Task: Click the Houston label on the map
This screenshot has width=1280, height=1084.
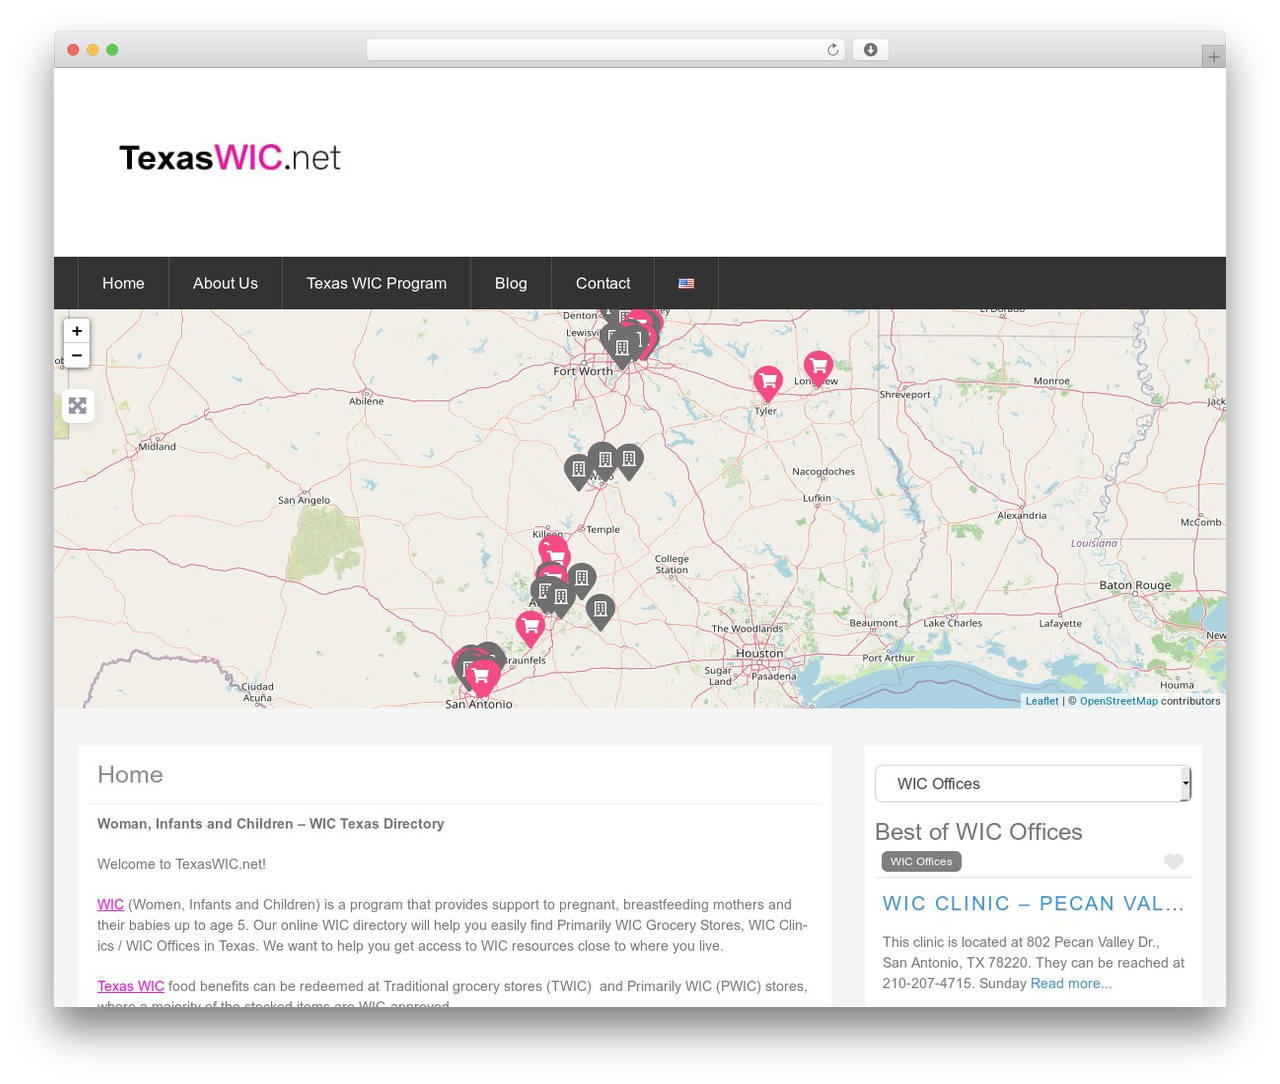Action: (x=759, y=653)
